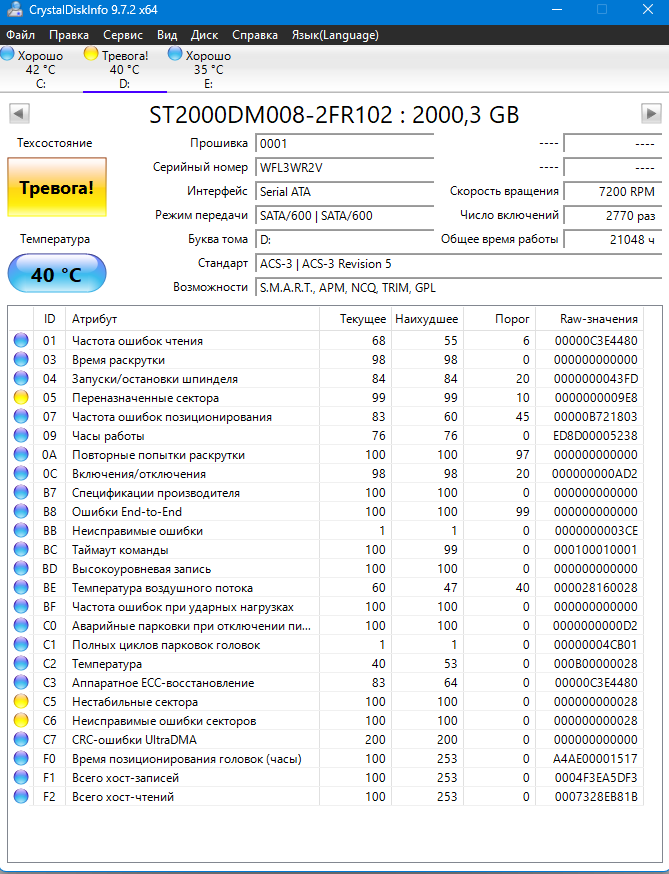Click the Возможности field S.M.A.R.T., APM, NCQ

point(458,287)
